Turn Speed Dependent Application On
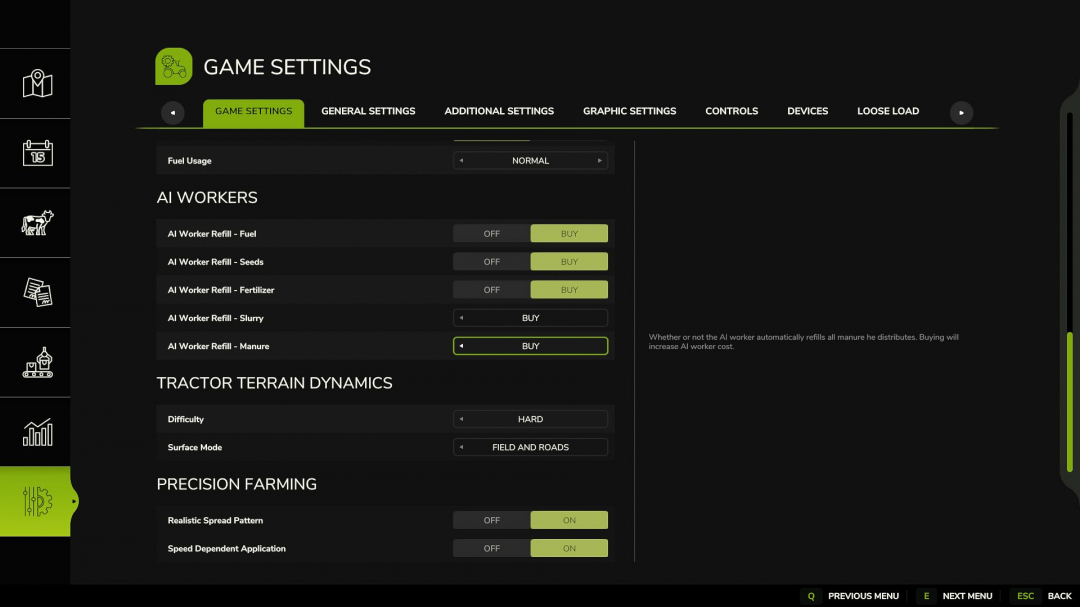Viewport: 1080px width, 607px height. (569, 548)
